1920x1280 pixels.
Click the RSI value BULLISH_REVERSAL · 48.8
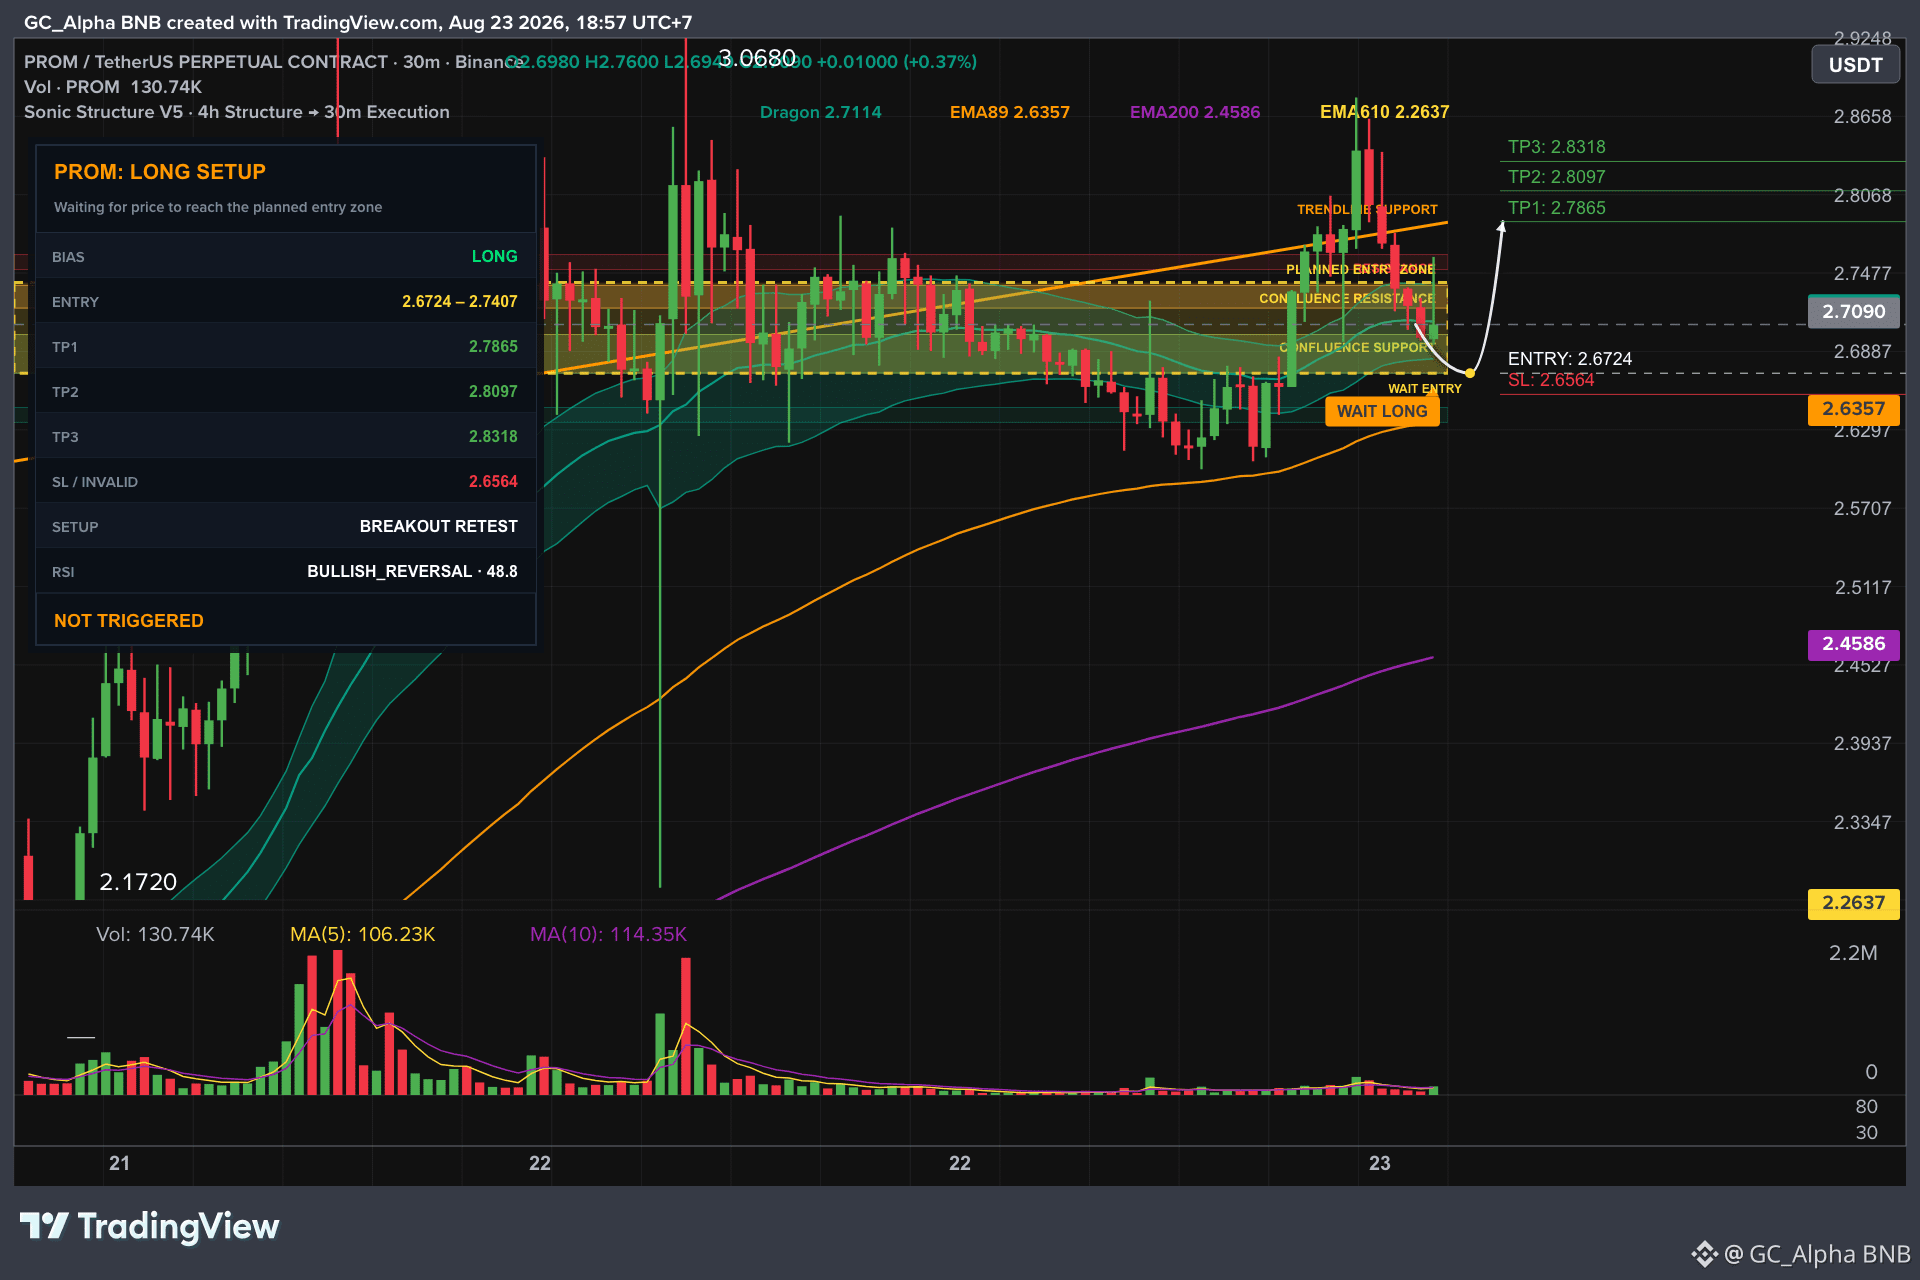(412, 572)
